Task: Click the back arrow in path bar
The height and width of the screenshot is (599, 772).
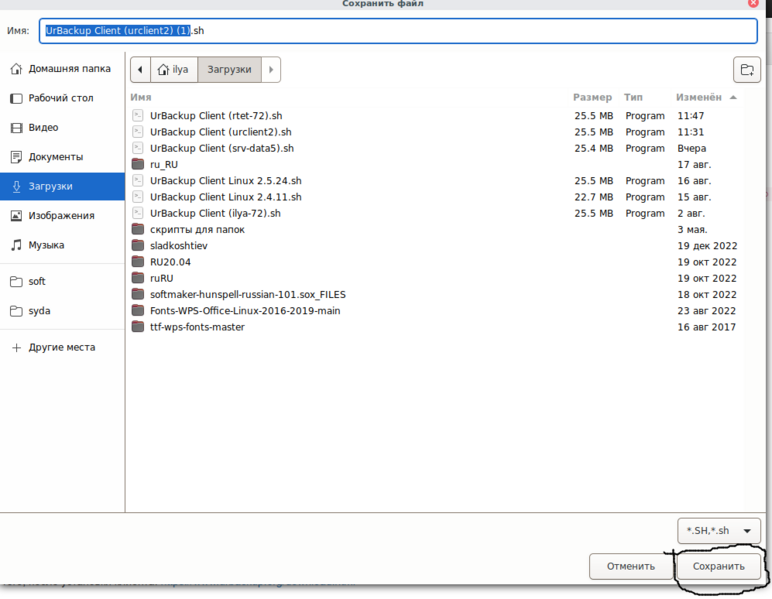Action: 140,69
